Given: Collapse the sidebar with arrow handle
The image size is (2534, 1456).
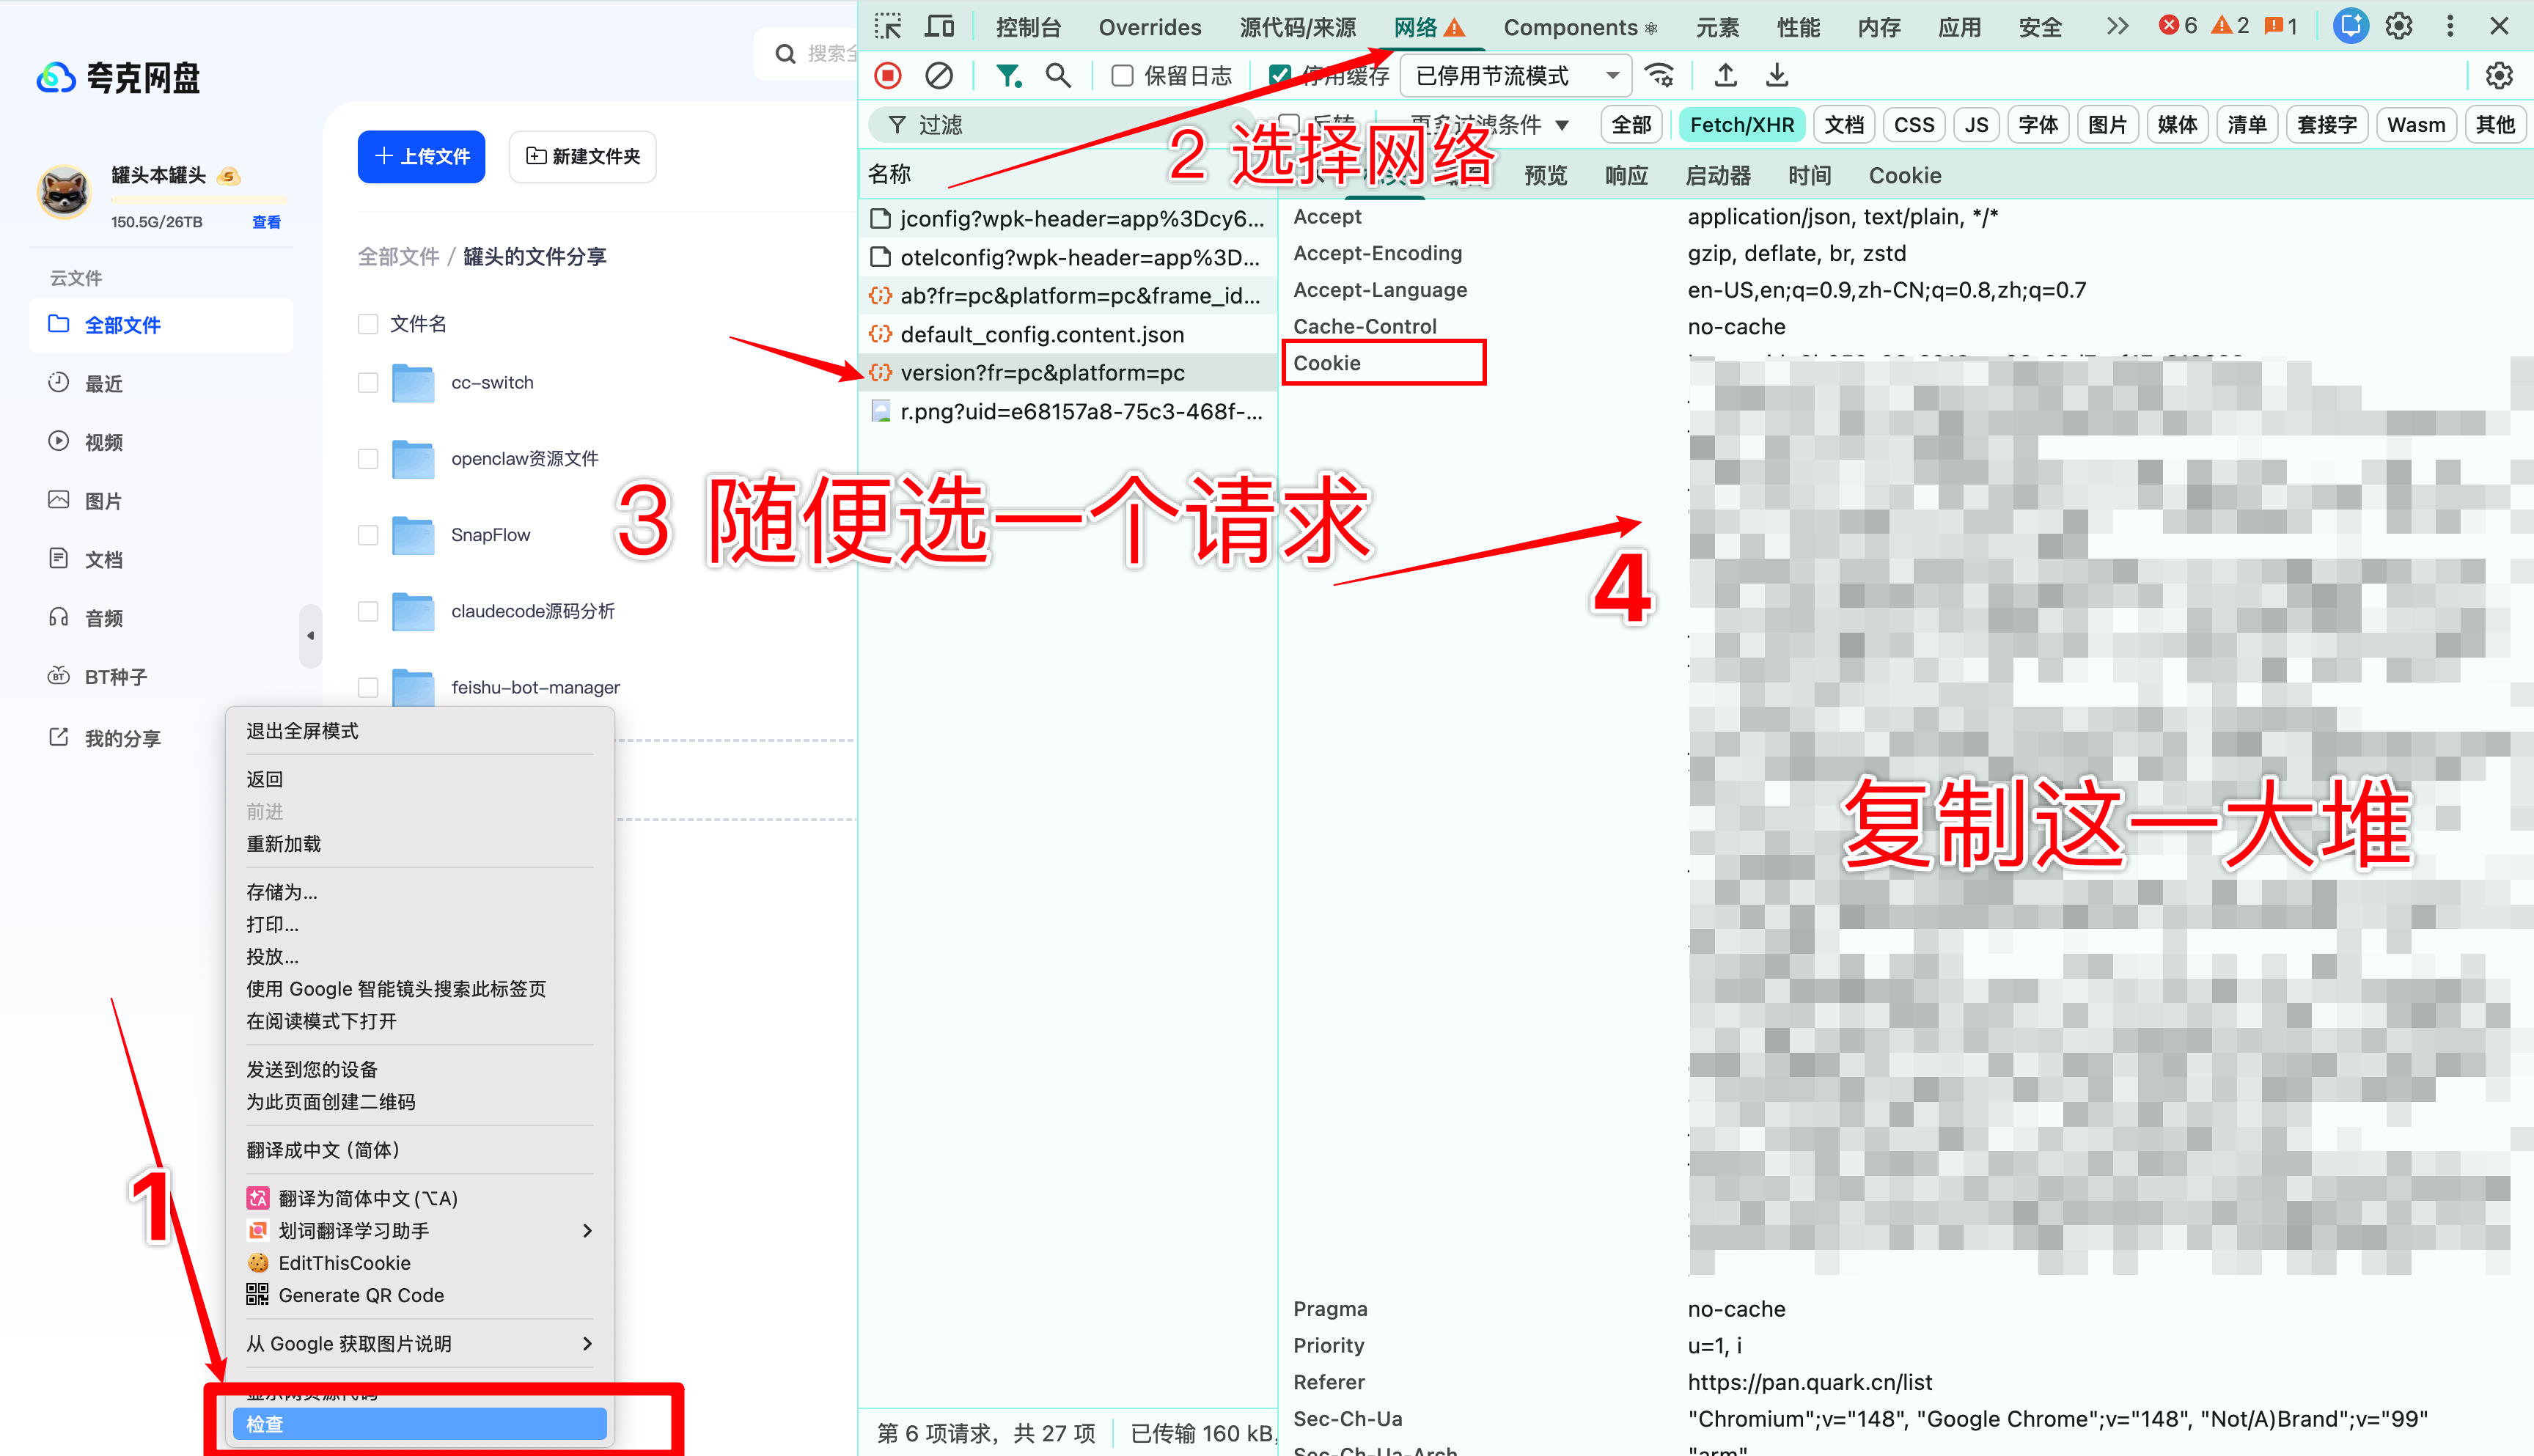Looking at the screenshot, I should (310, 635).
